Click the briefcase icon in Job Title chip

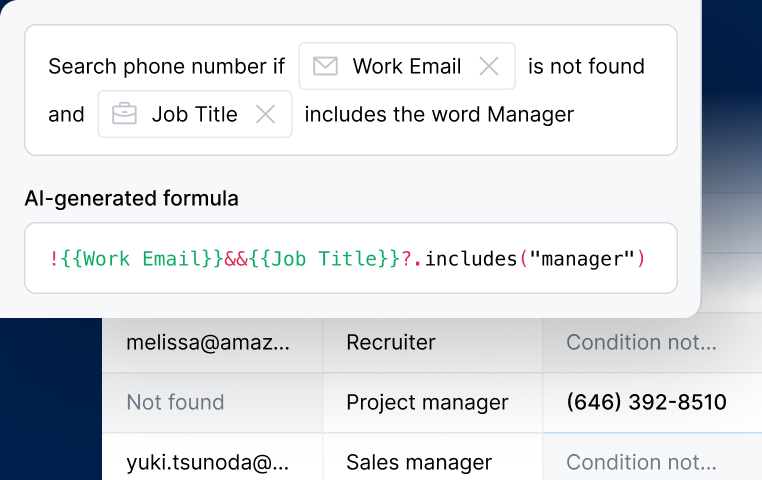click(124, 114)
